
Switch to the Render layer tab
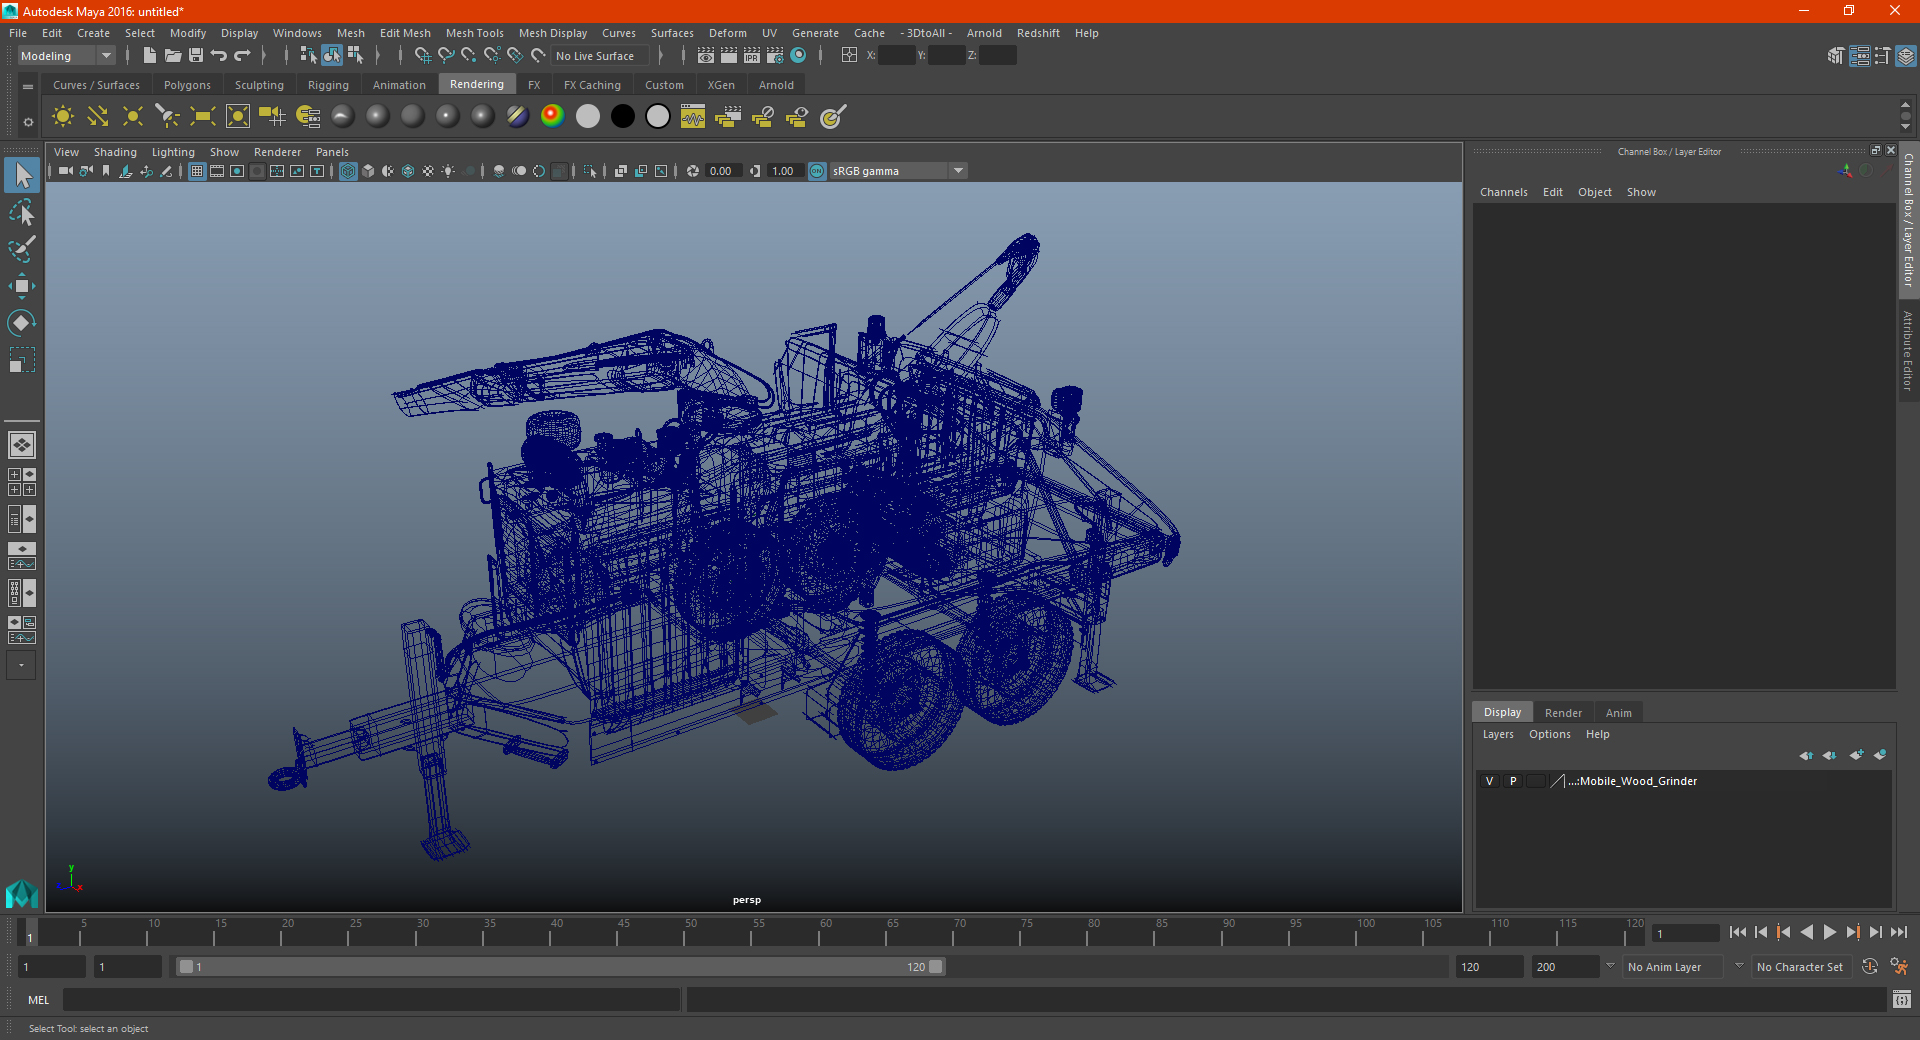pos(1563,713)
